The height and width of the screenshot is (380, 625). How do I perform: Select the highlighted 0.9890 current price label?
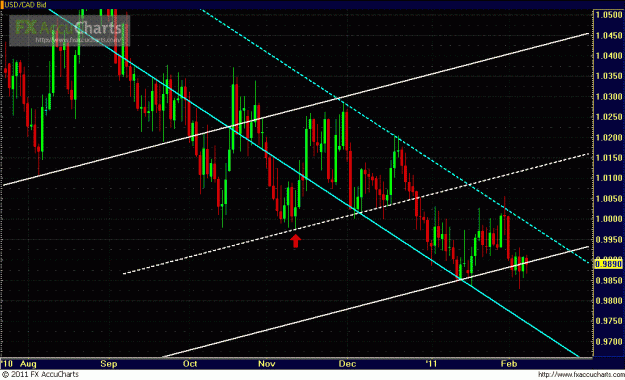click(609, 264)
